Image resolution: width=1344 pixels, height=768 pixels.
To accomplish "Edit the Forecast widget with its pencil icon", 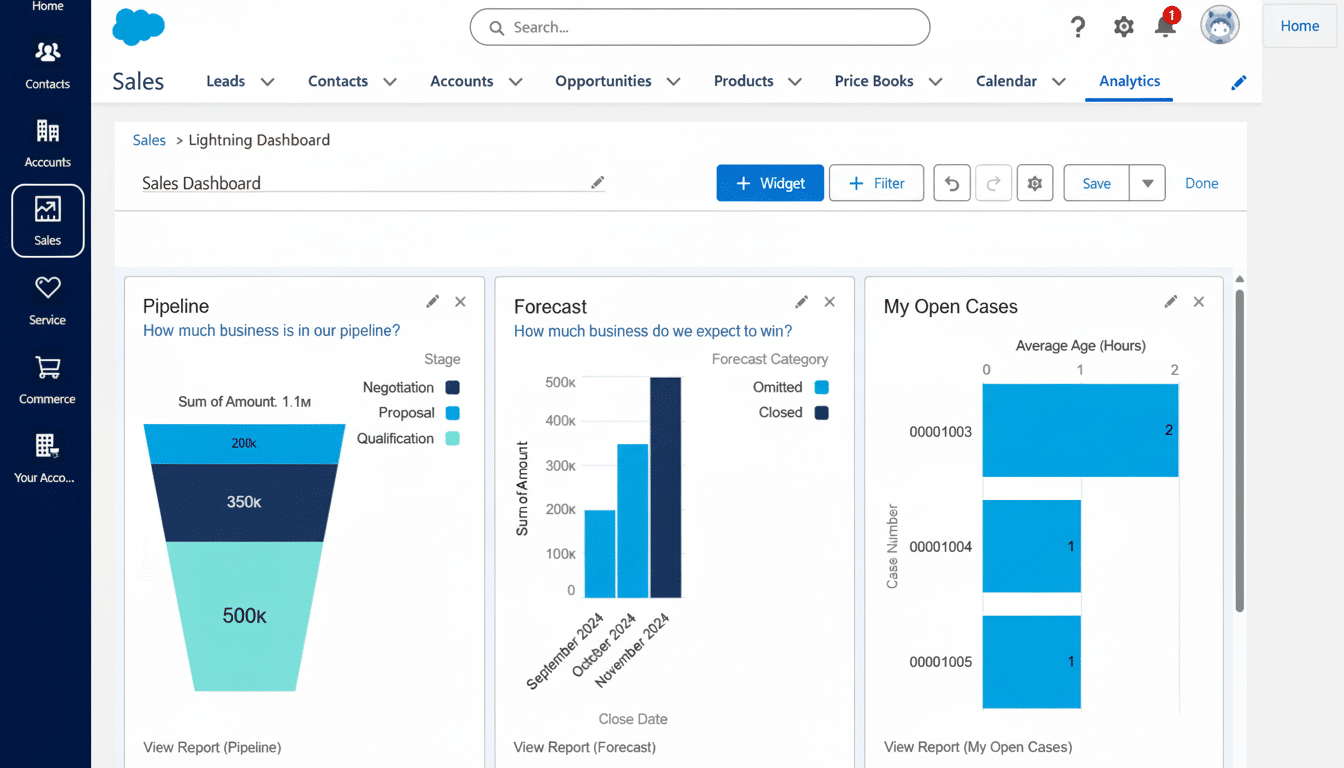I will pos(801,301).
